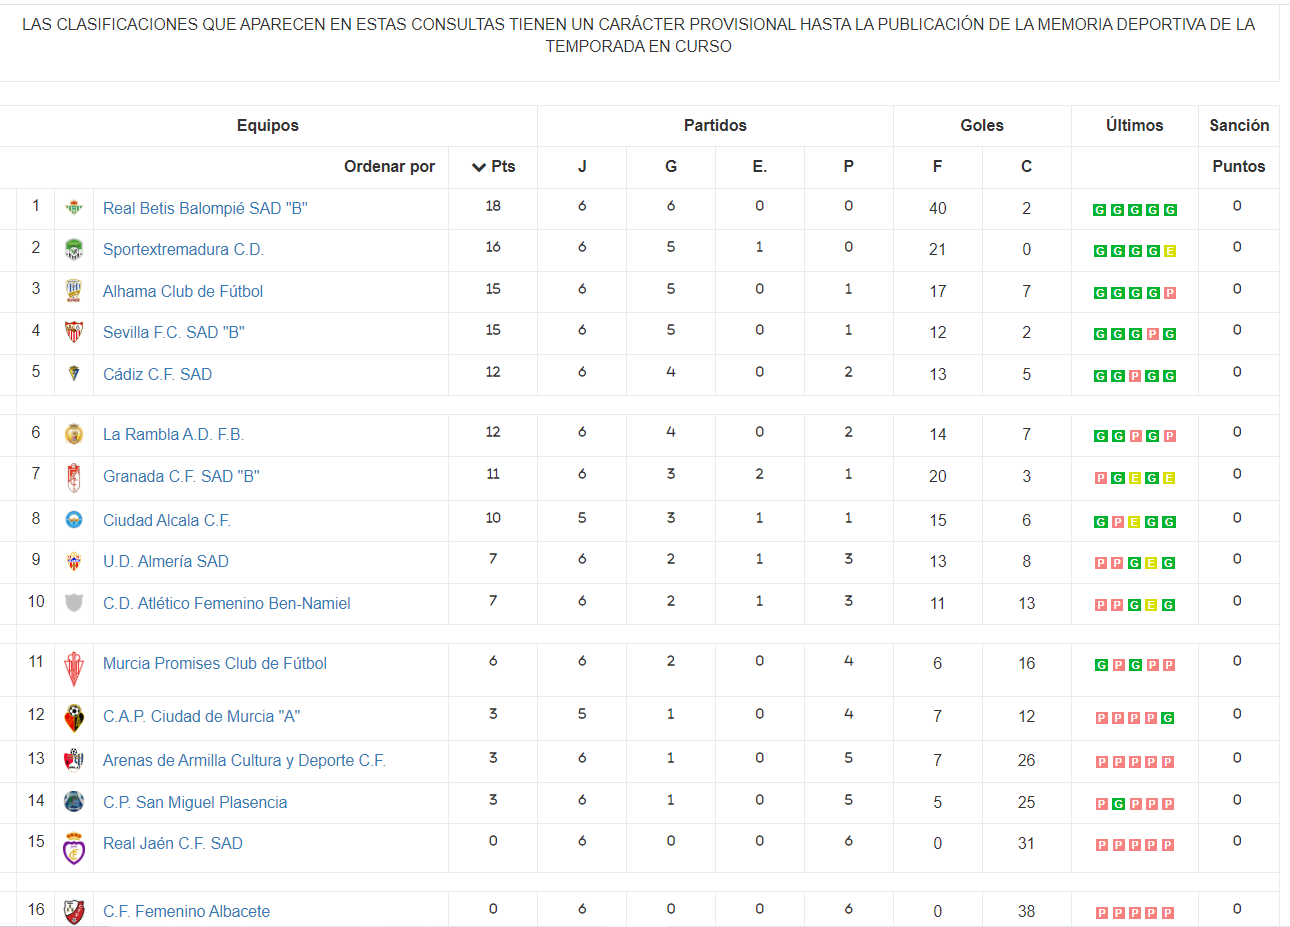Open La Rambla A.D. F.B. link
This screenshot has height=927, width=1290.
(x=173, y=434)
